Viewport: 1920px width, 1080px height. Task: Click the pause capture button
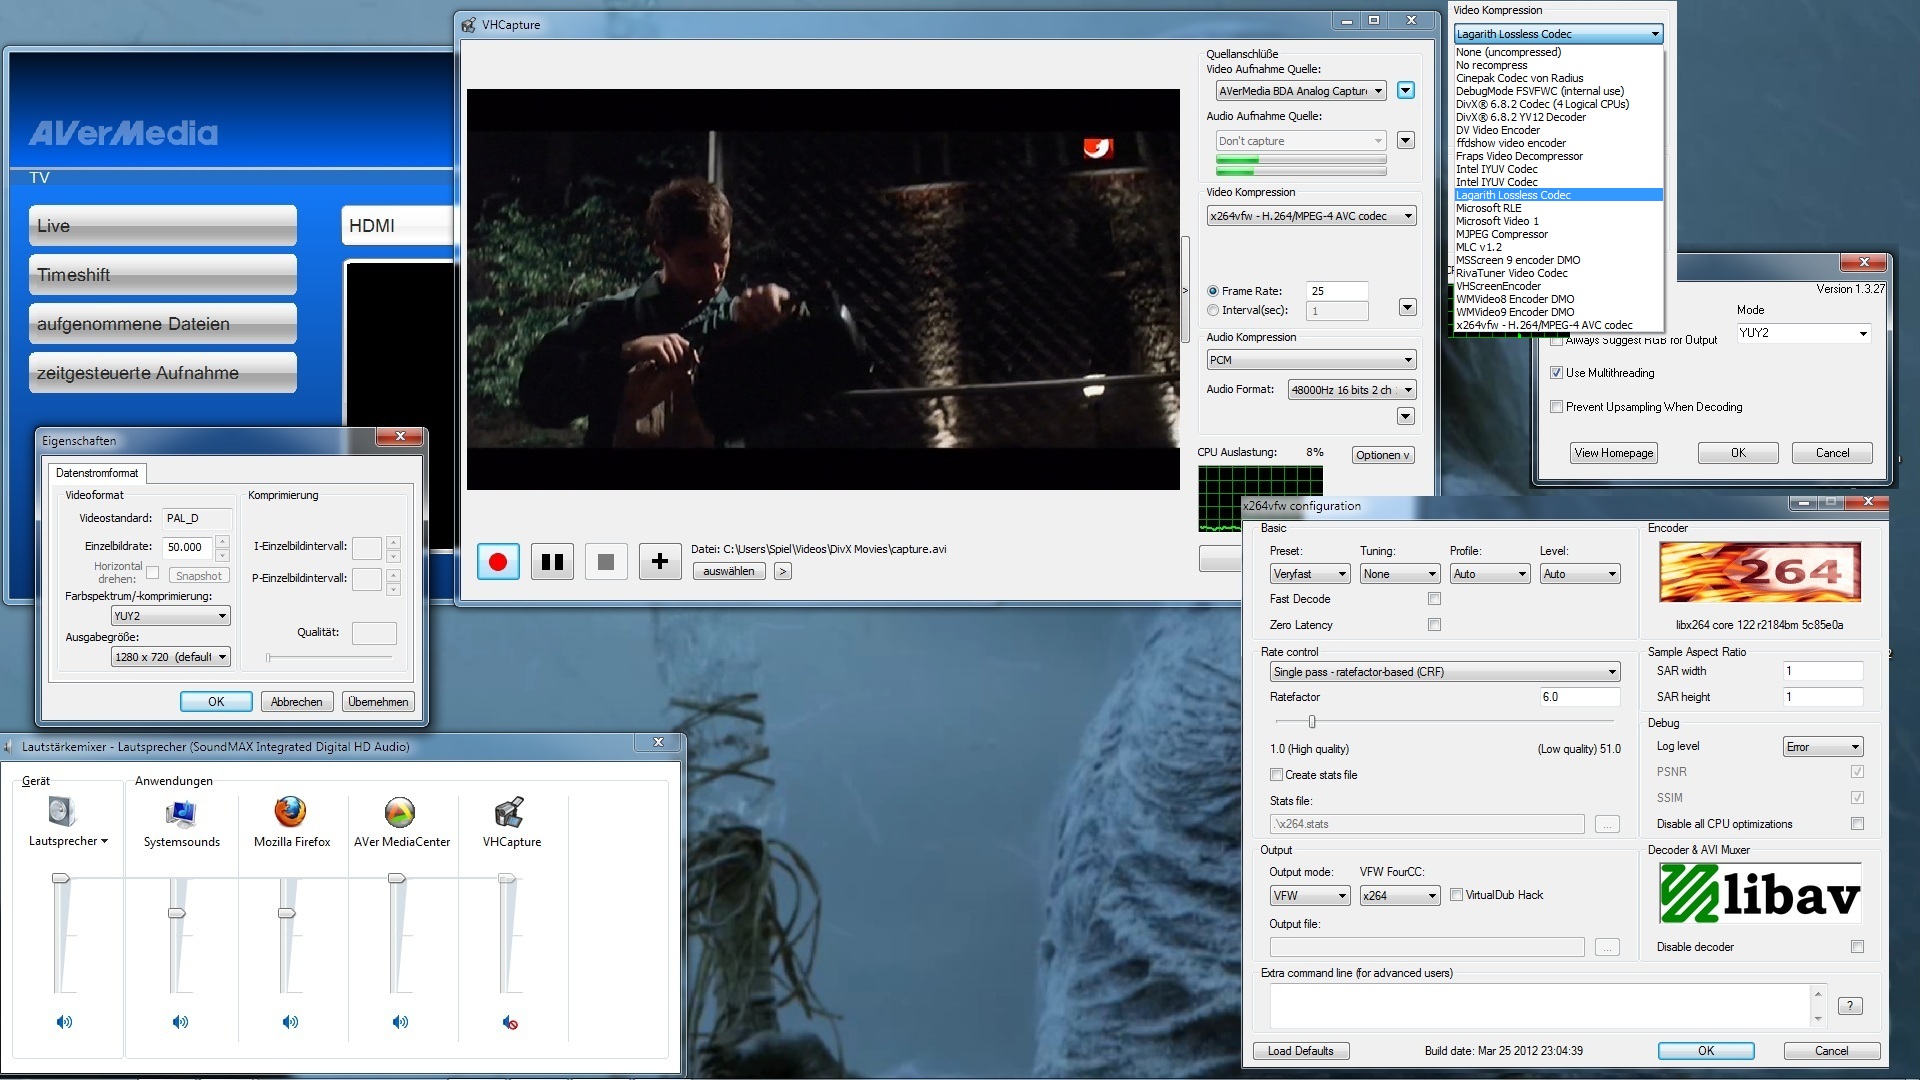(x=552, y=562)
